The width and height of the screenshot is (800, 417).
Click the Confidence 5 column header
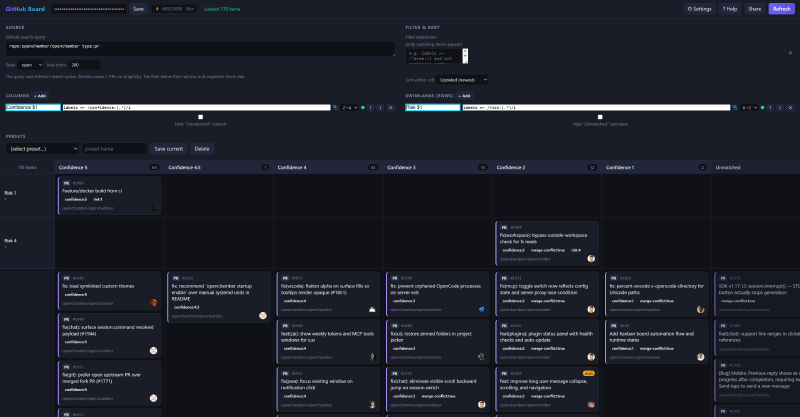coord(109,167)
